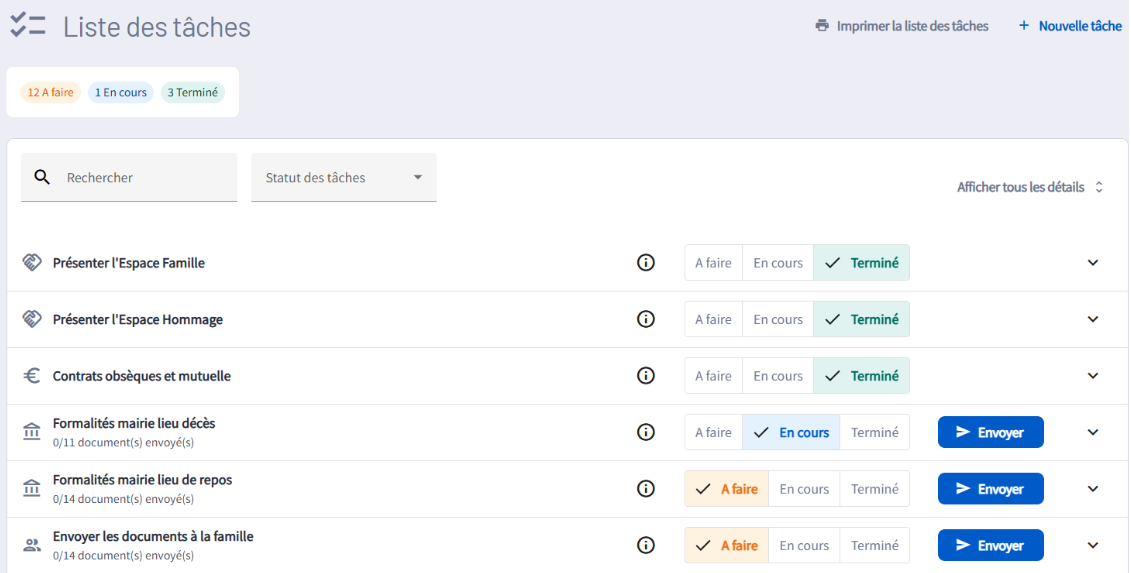Image resolution: width=1131 pixels, height=573 pixels.
Task: Filter by the 3 Terminé chip
Action: coord(192,93)
